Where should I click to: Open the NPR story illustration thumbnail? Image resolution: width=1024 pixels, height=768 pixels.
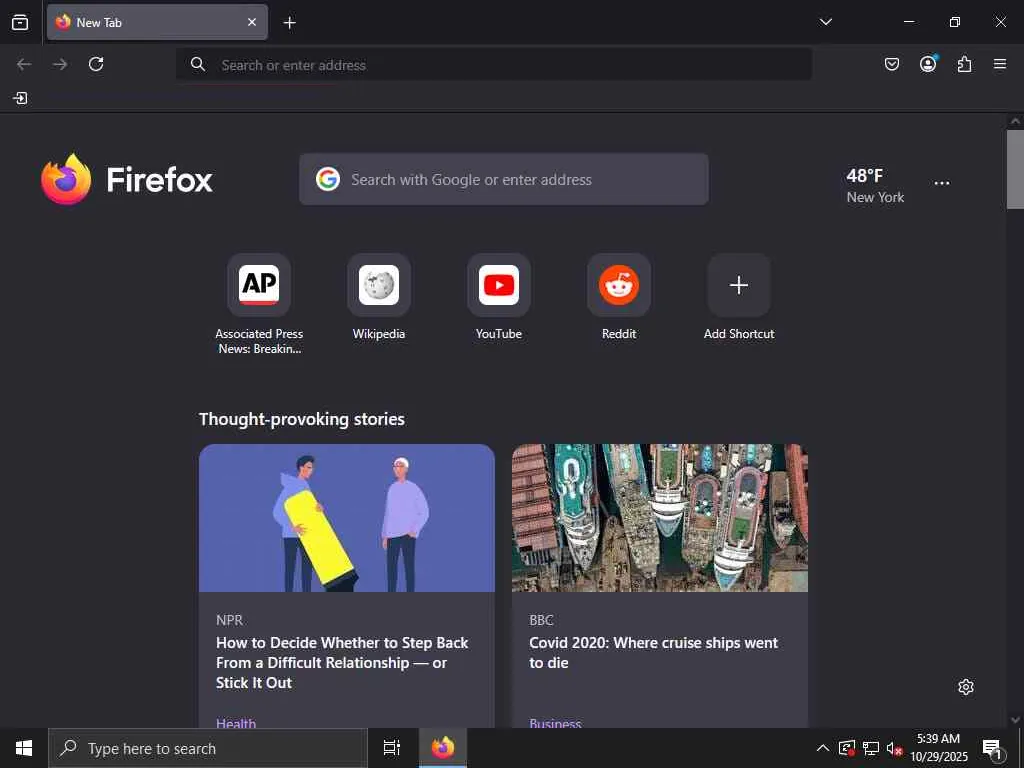click(x=347, y=518)
